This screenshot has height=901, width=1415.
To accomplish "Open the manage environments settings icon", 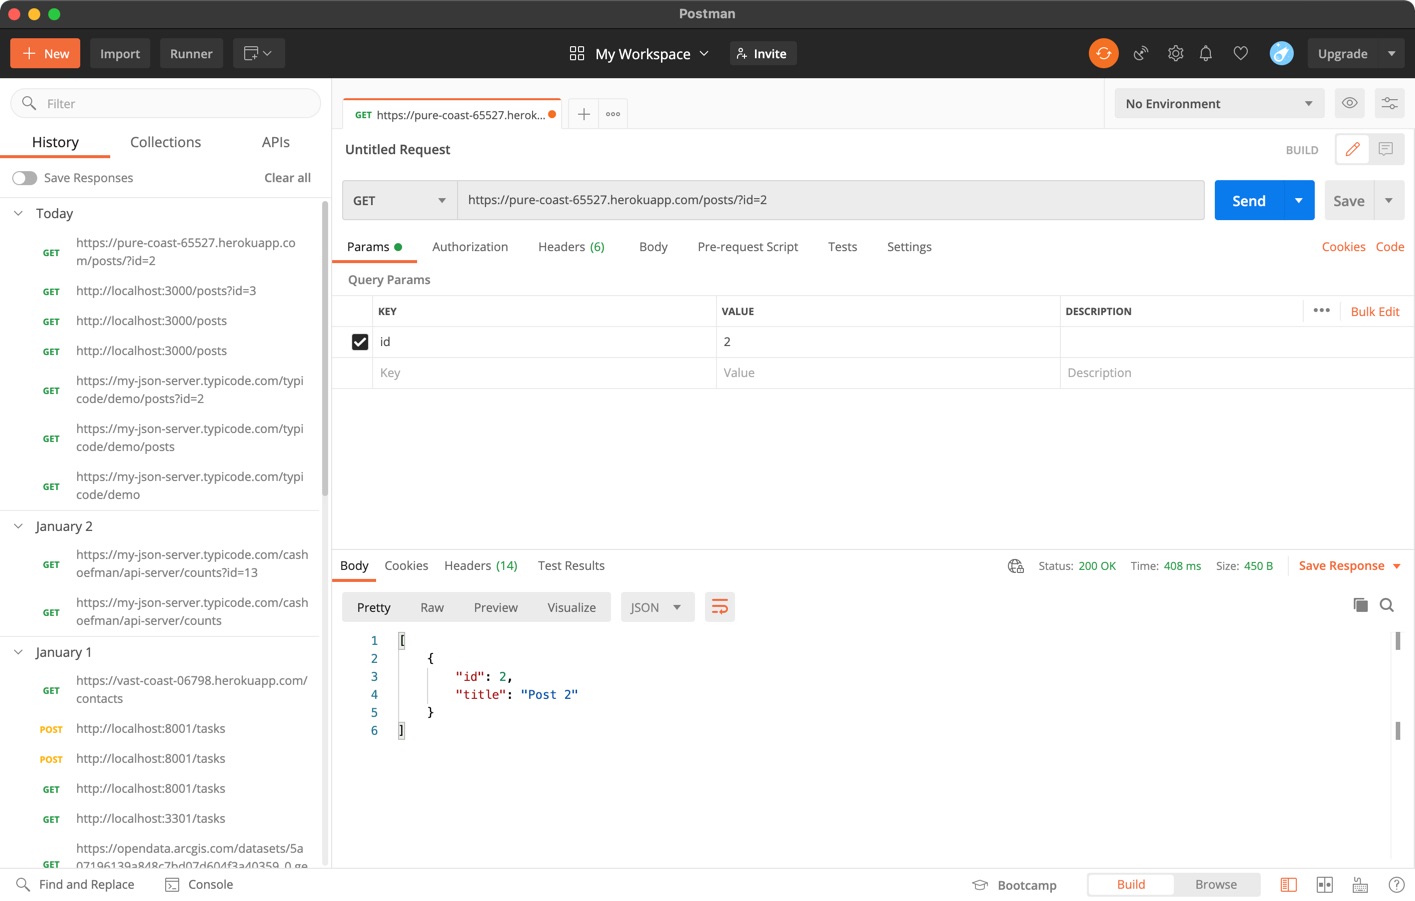I will 1389,103.
